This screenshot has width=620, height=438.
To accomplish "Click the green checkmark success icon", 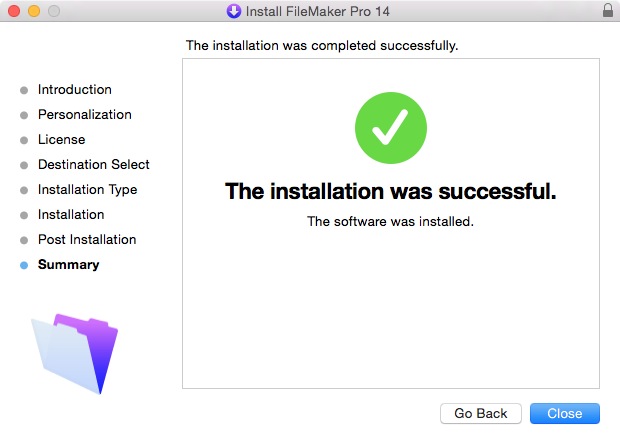I will click(391, 128).
